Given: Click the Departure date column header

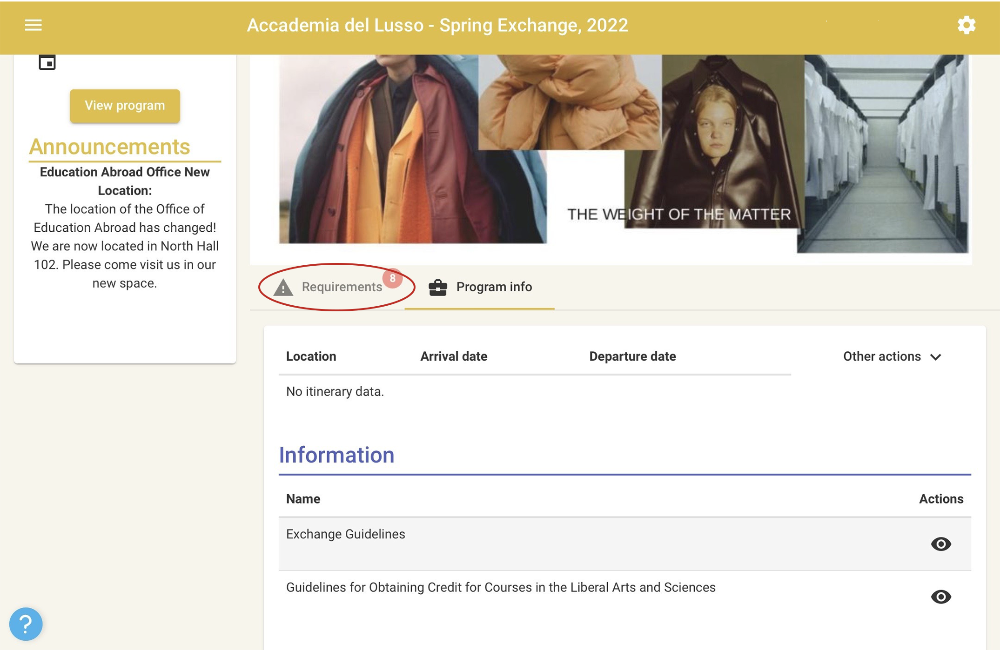Looking at the screenshot, I should [633, 356].
